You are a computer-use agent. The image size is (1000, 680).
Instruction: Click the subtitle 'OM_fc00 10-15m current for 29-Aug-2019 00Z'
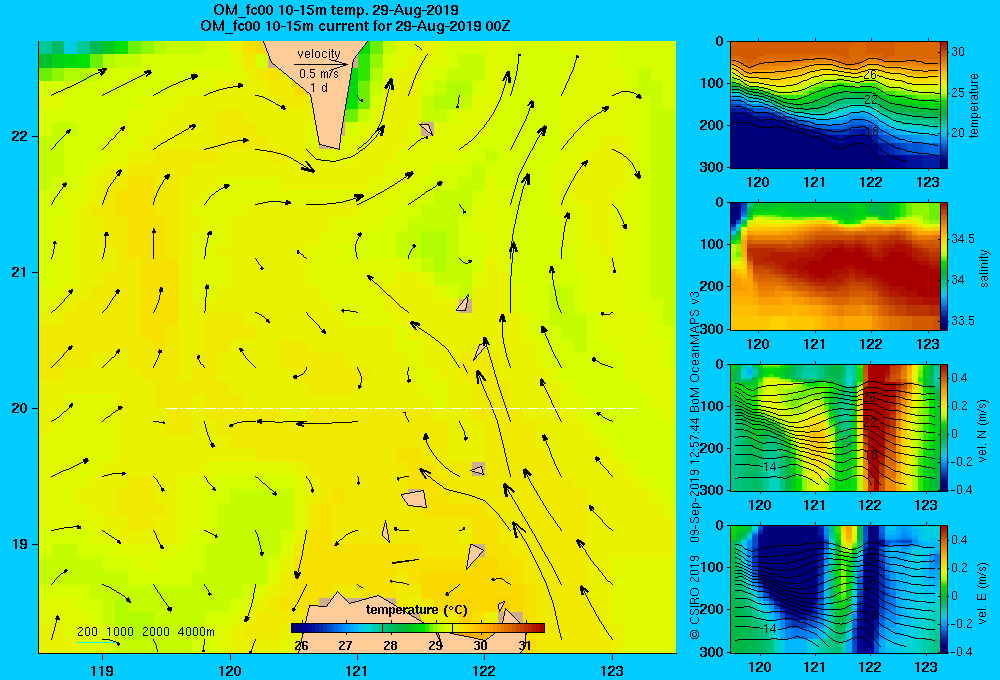pyautogui.click(x=355, y=26)
